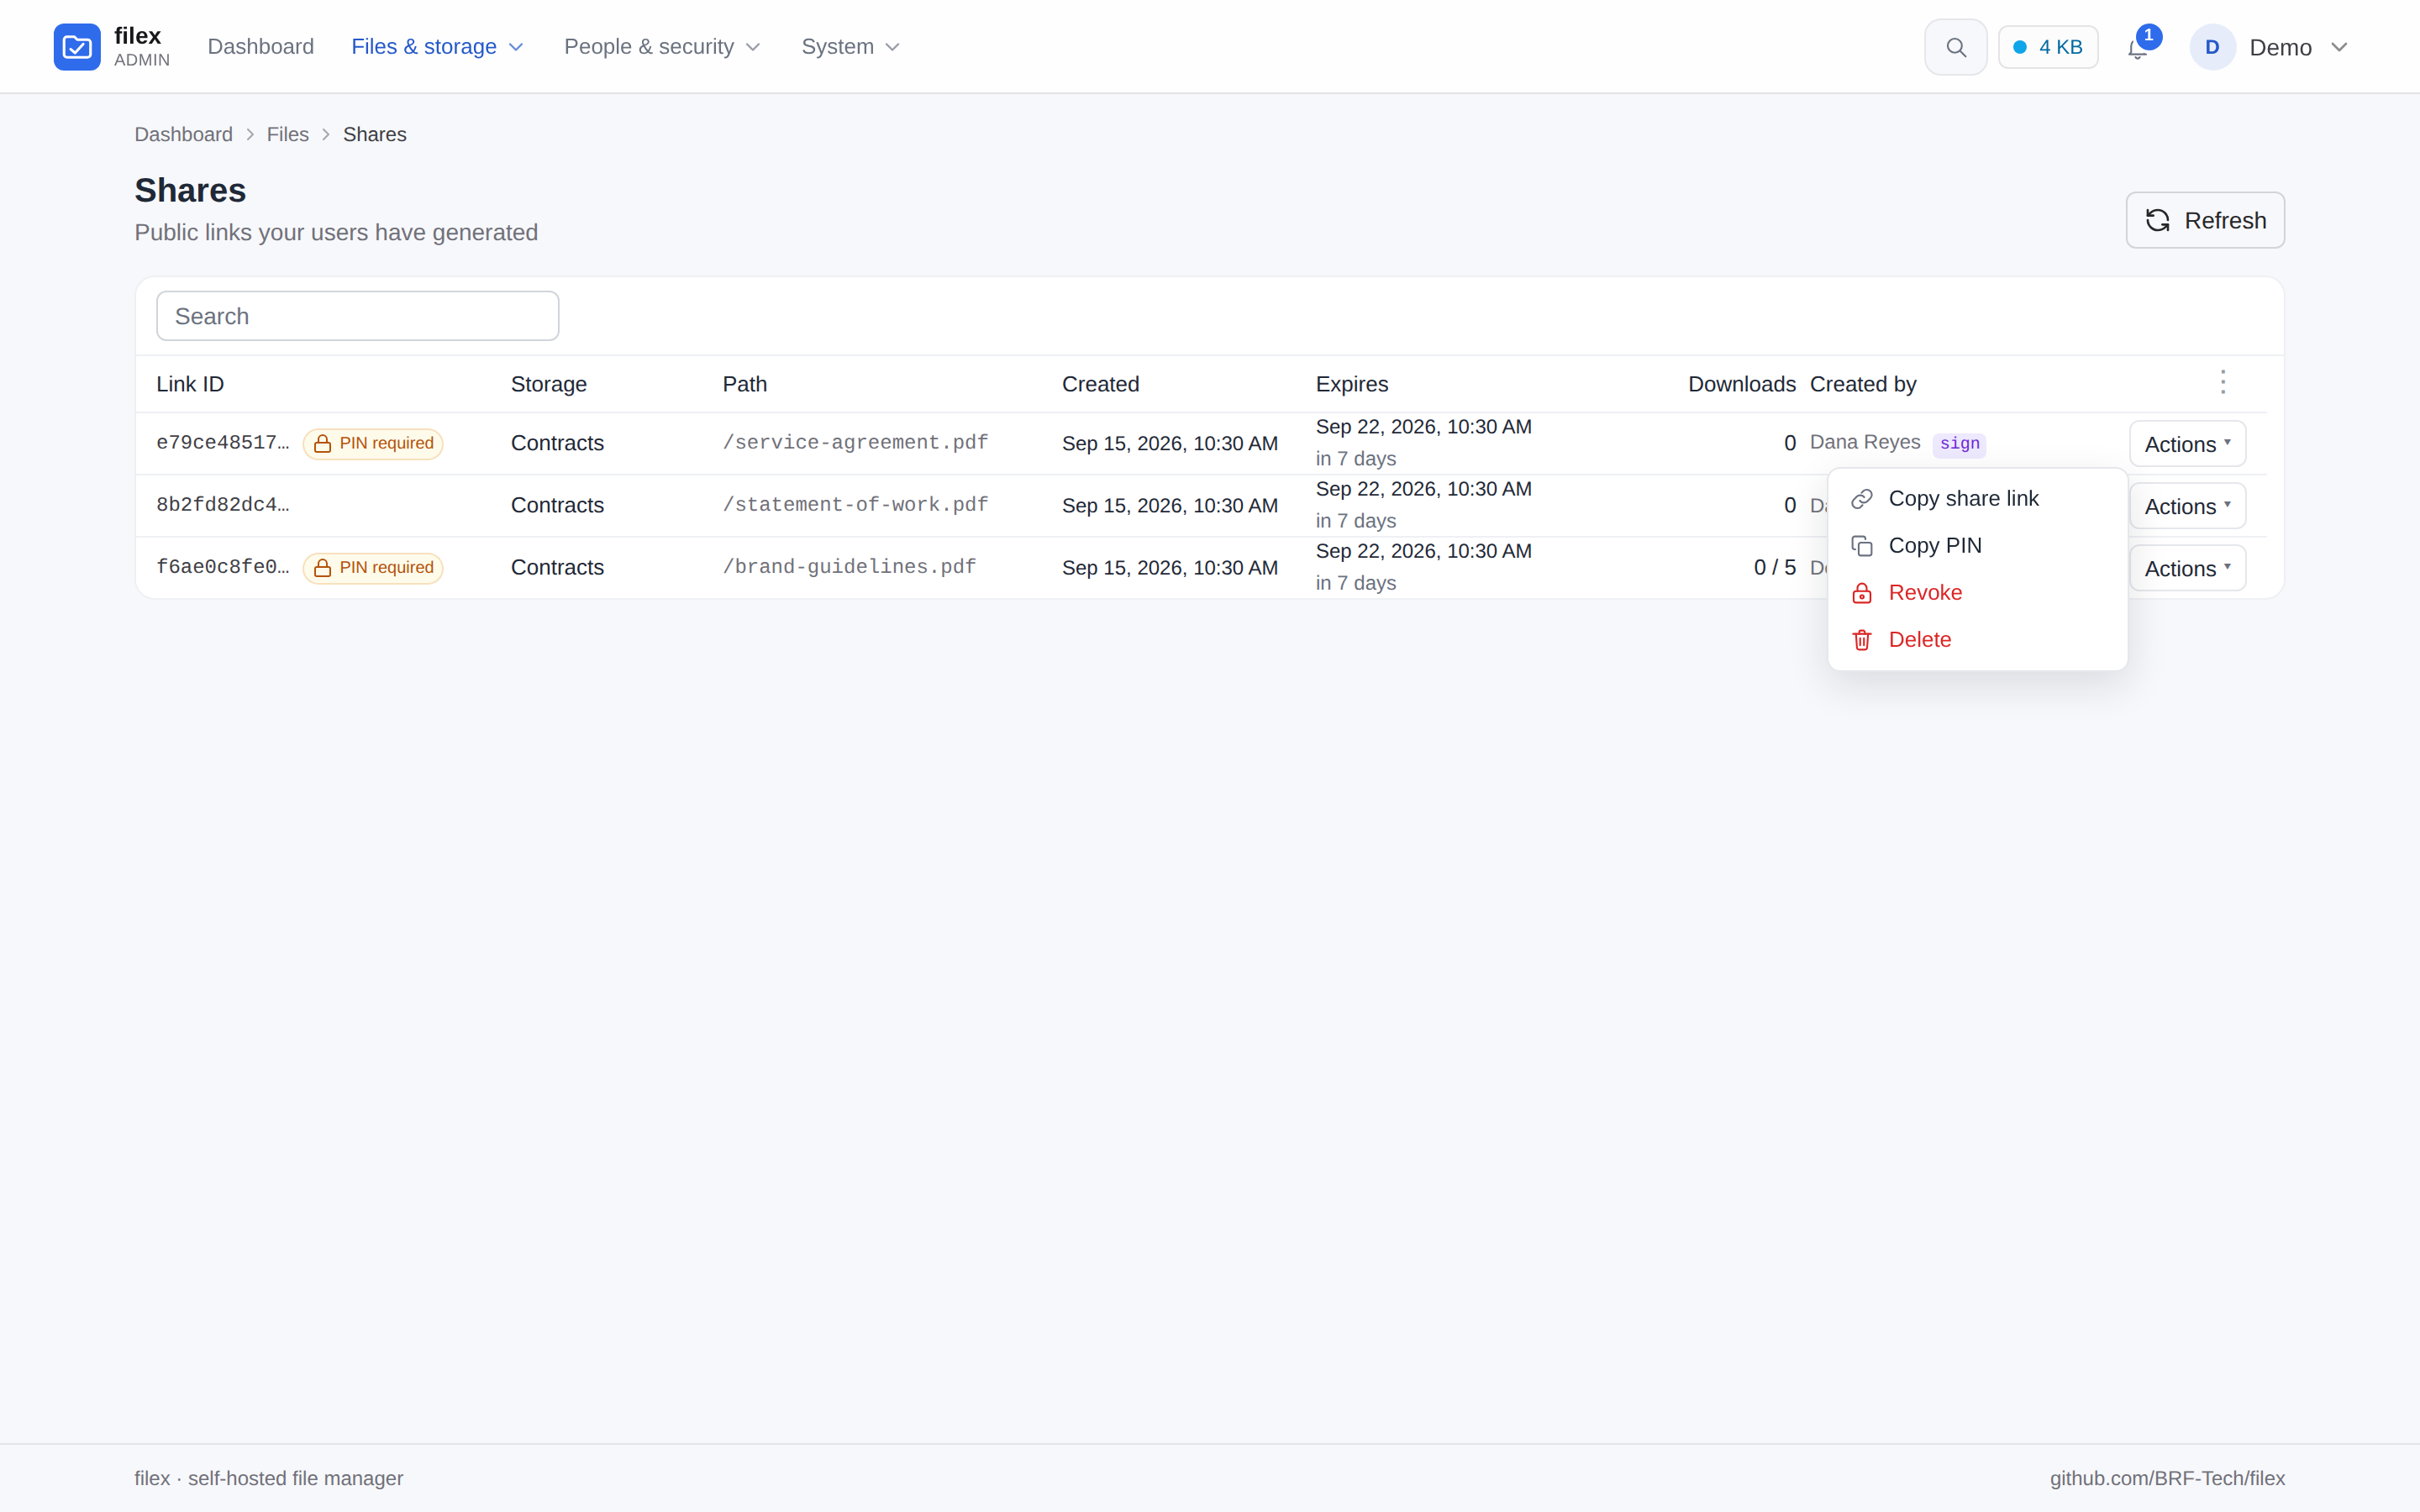The height and width of the screenshot is (1512, 2420).
Task: Focus the shares Search field
Action: pyautogui.click(x=357, y=316)
